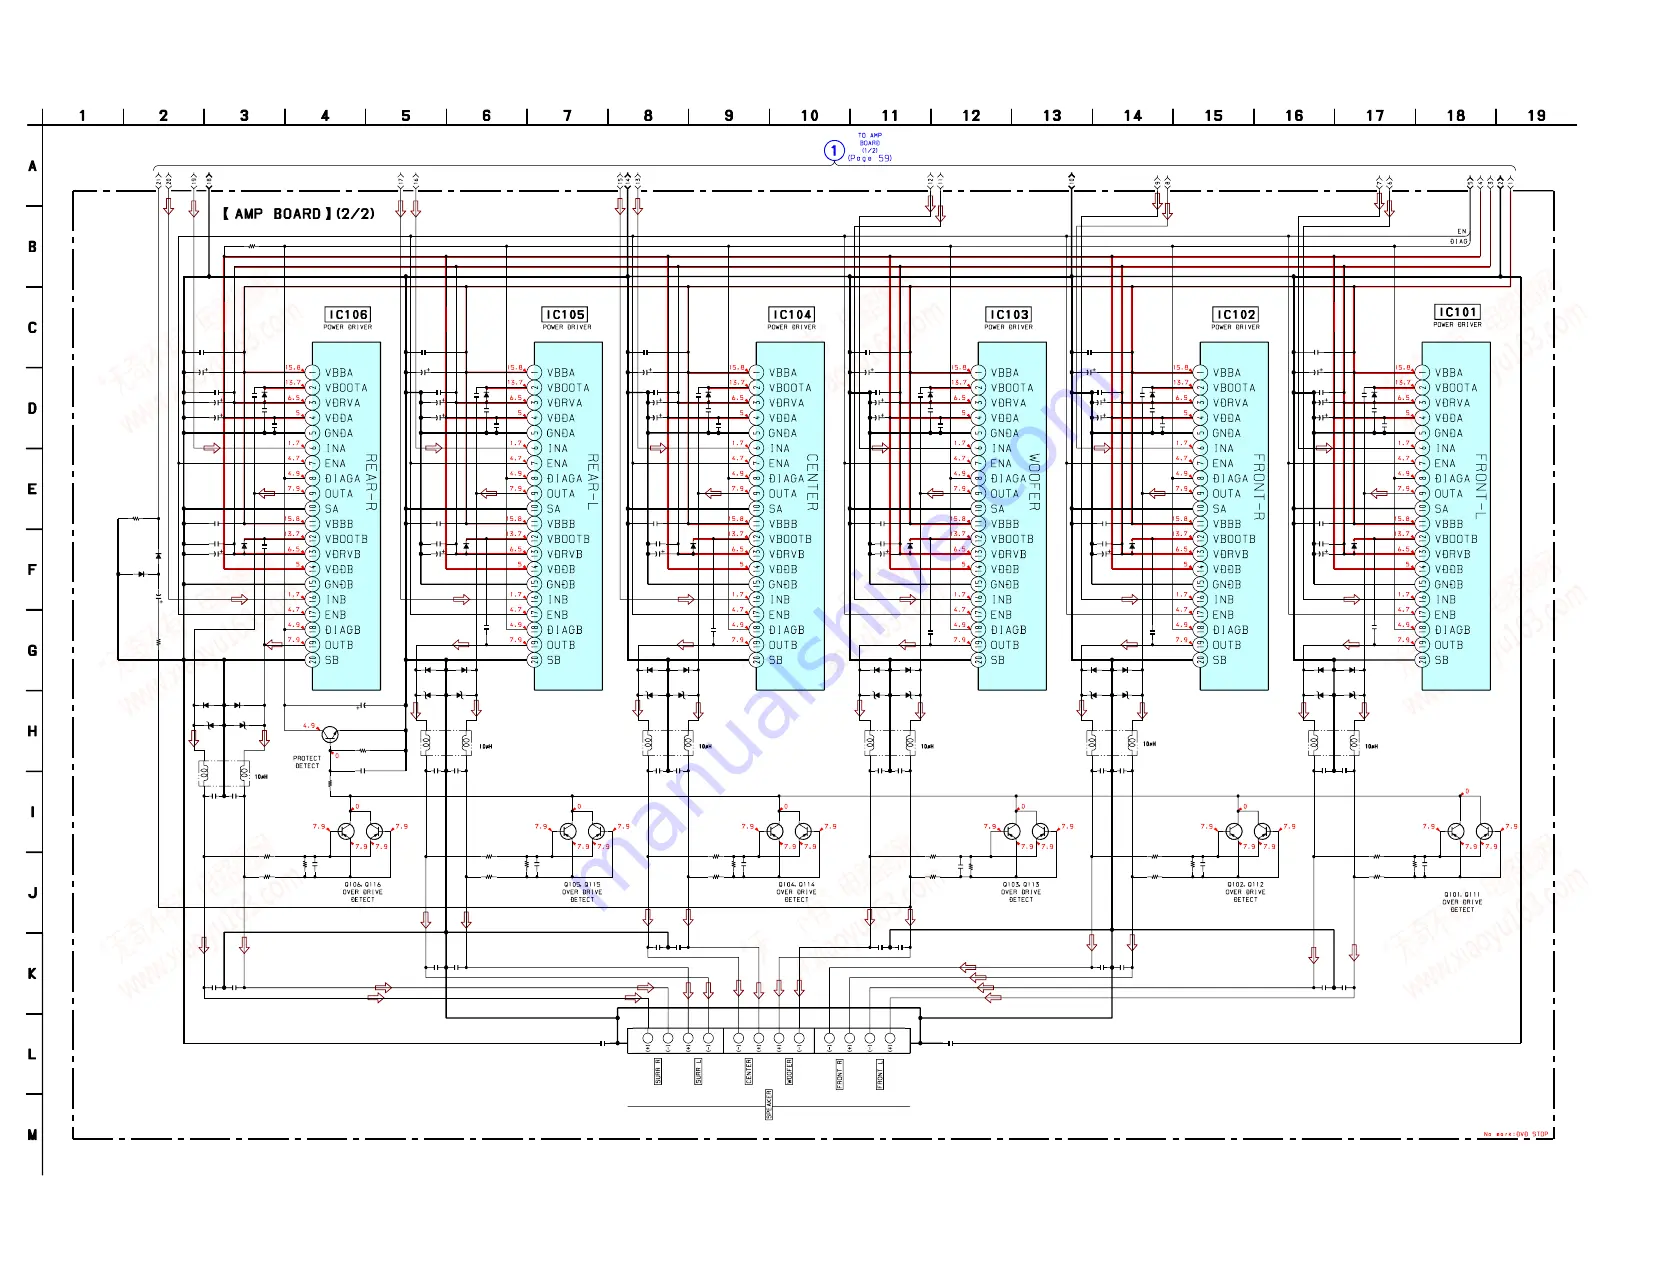The image size is (1680, 1263).
Task: Click the Q102, Q112 OVER DRIVE DETECT label
Action: 1245,892
